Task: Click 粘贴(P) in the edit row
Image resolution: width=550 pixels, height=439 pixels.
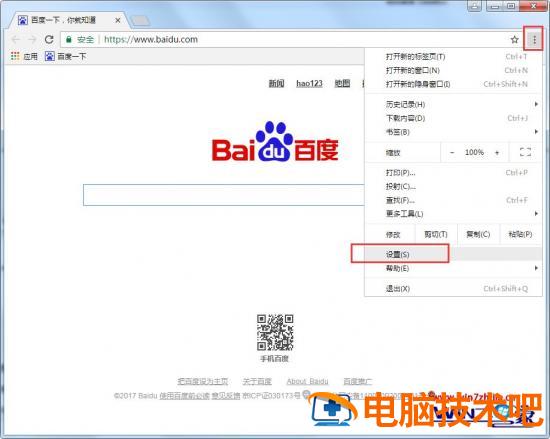Action: [520, 234]
